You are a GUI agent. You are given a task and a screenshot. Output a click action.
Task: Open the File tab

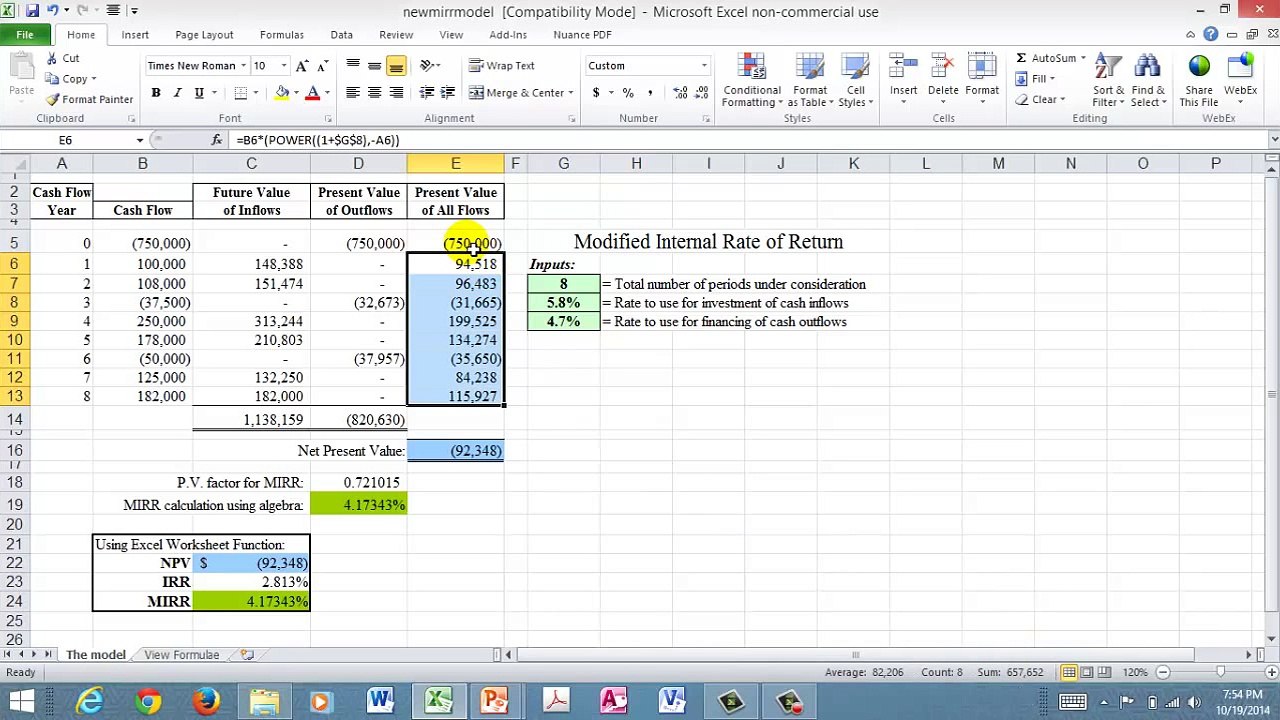tap(25, 35)
